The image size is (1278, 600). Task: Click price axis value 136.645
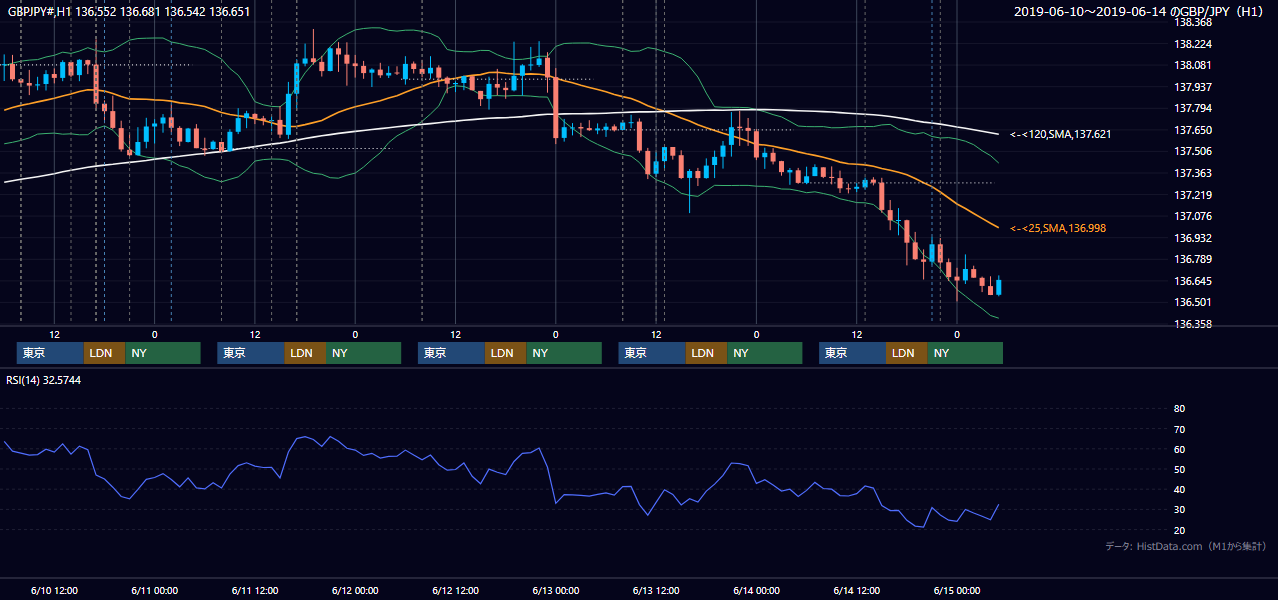1192,281
